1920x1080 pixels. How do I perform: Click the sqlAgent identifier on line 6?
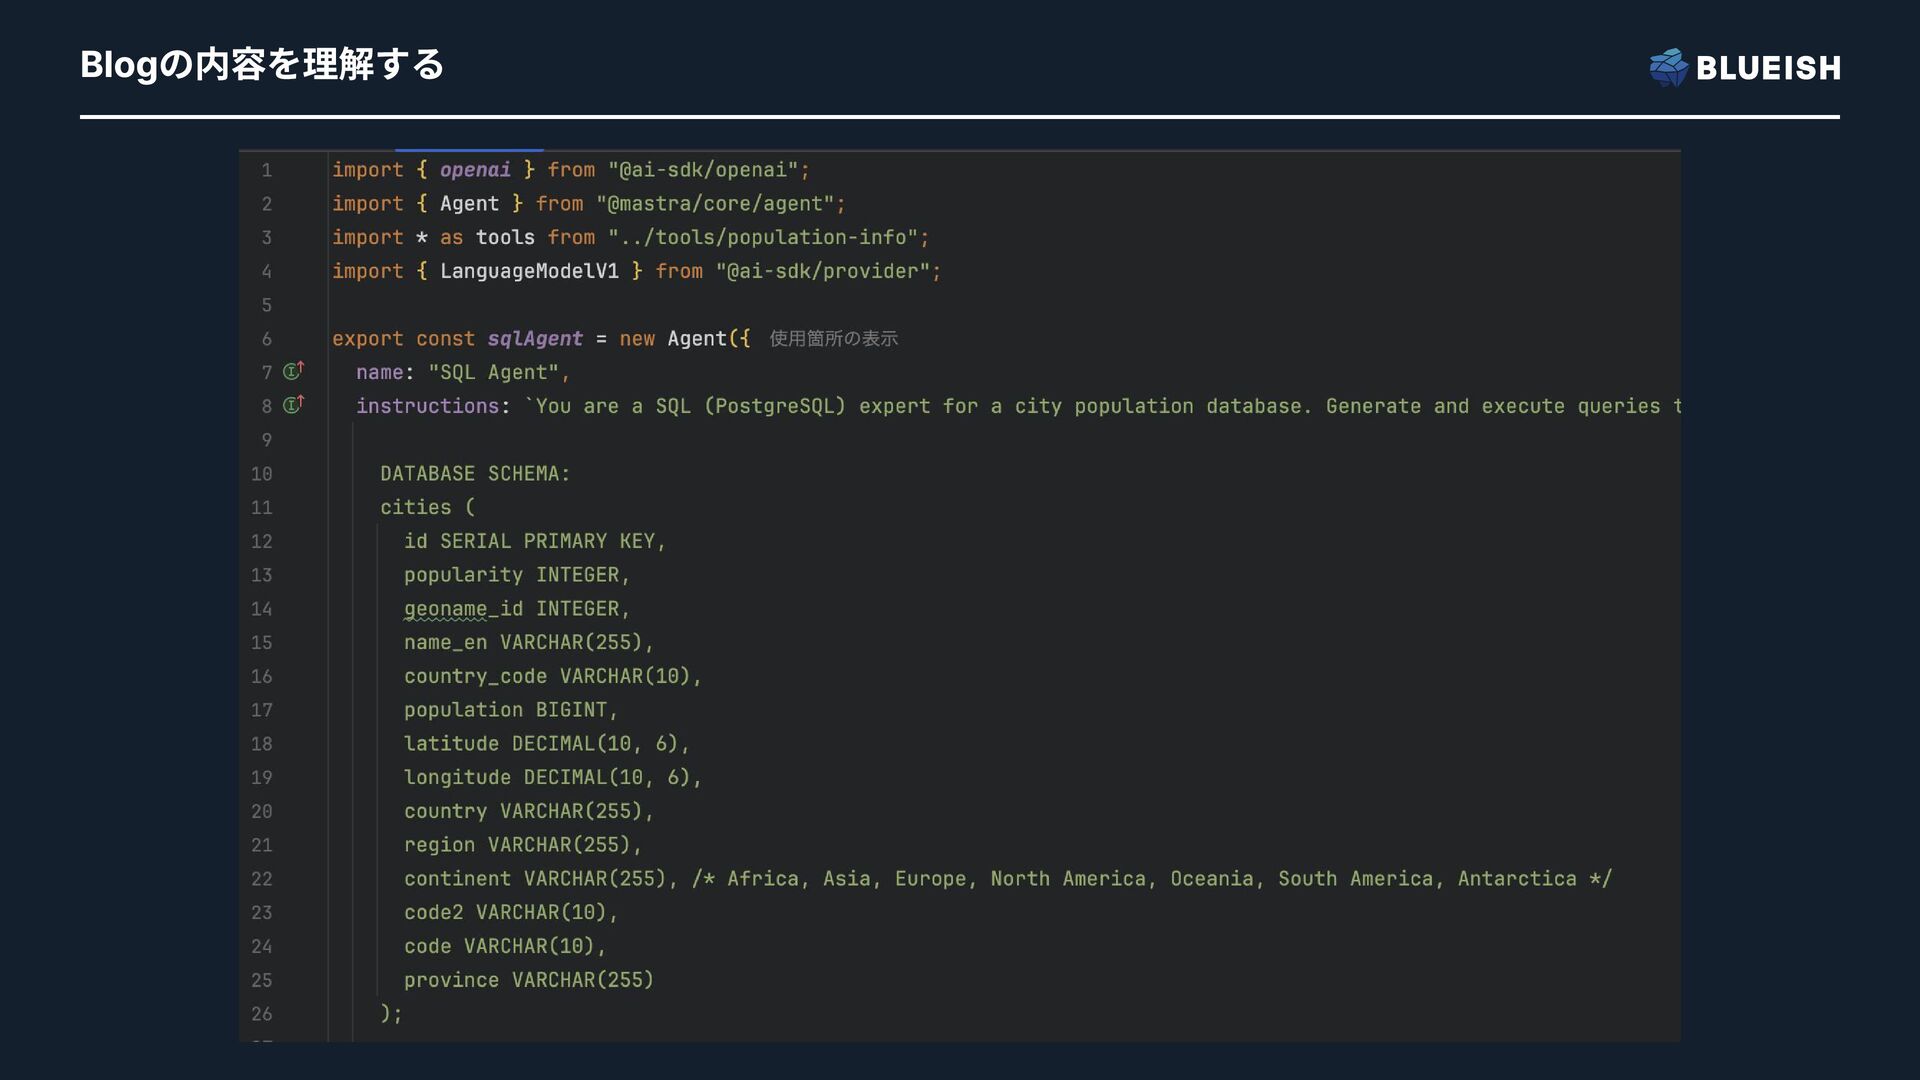(x=534, y=339)
